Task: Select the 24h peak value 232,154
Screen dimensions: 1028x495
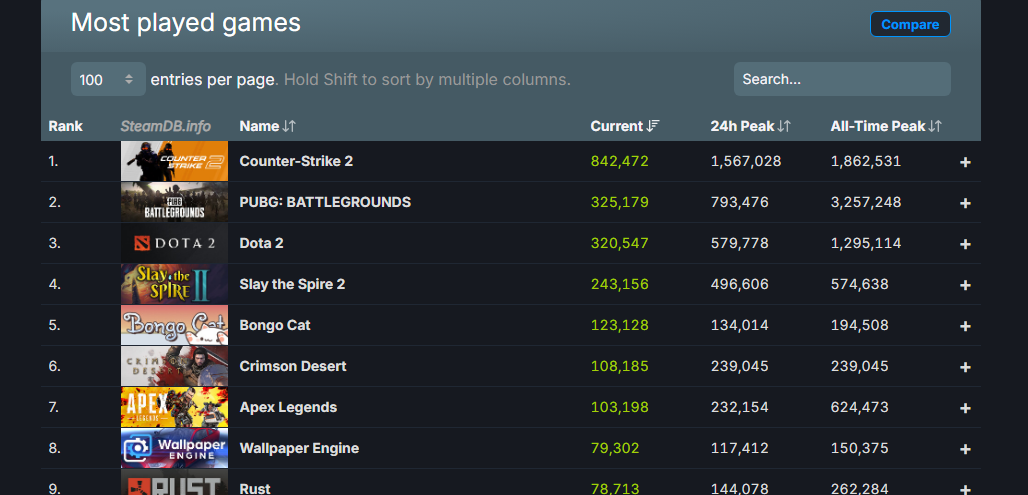Action: click(740, 407)
